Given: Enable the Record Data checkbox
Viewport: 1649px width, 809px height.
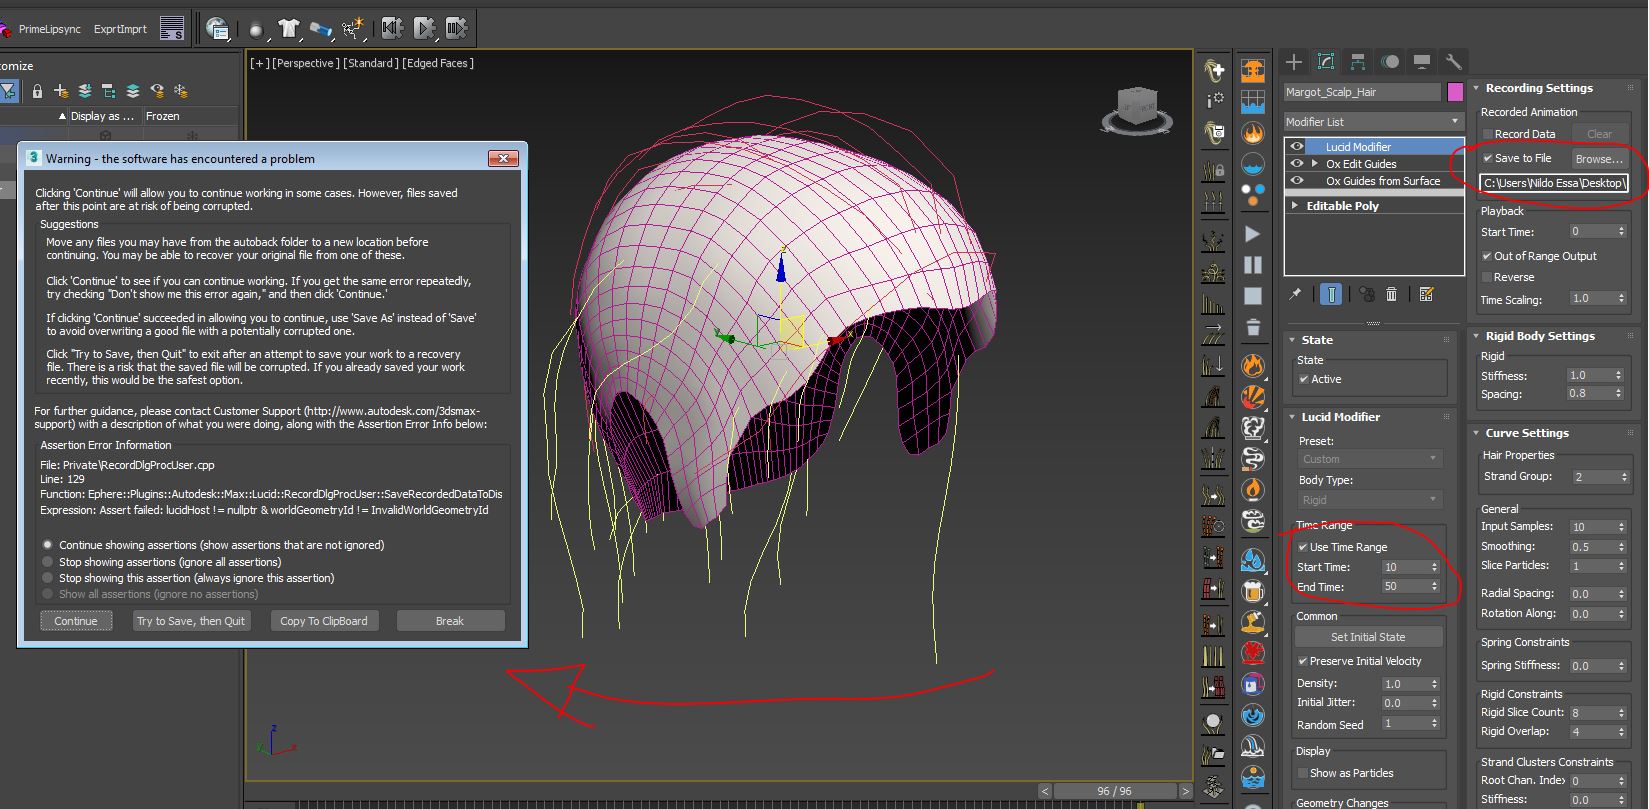Looking at the screenshot, I should coord(1488,134).
